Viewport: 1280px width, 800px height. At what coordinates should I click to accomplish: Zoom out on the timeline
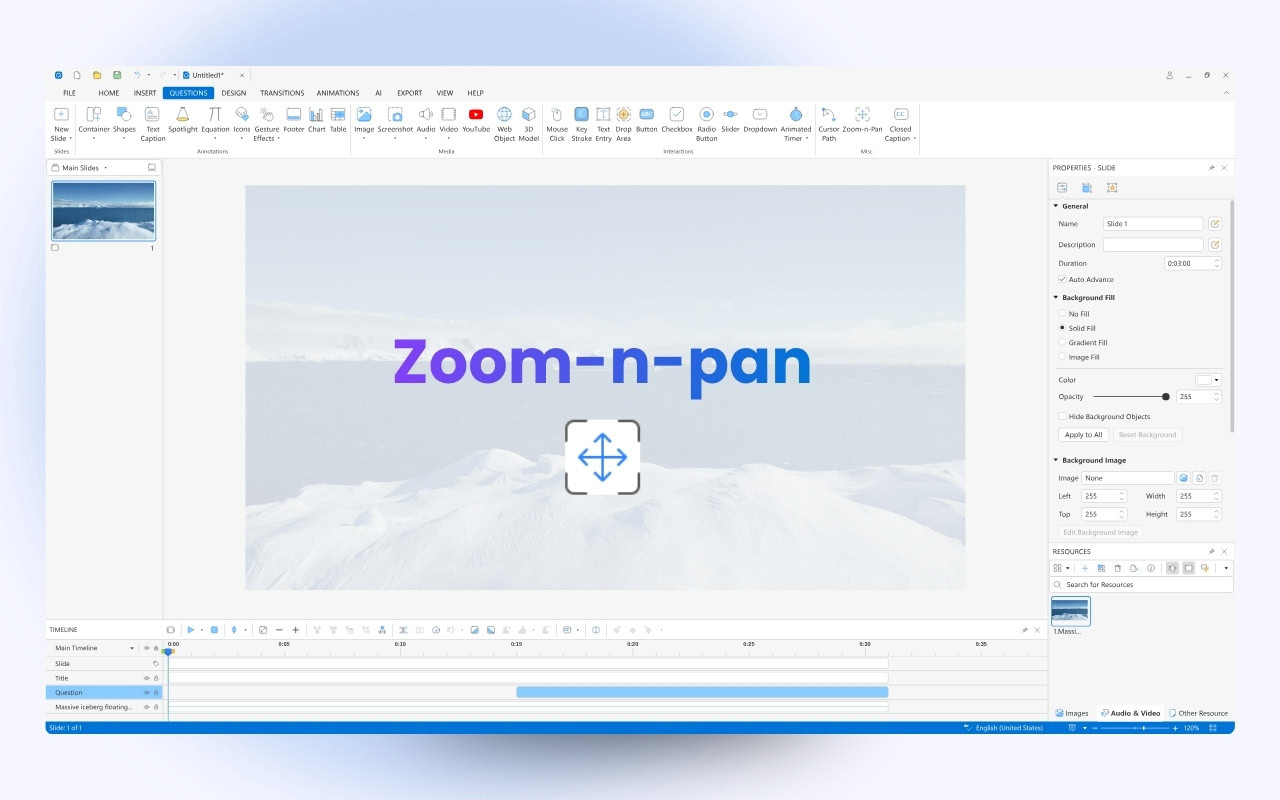pyautogui.click(x=279, y=630)
